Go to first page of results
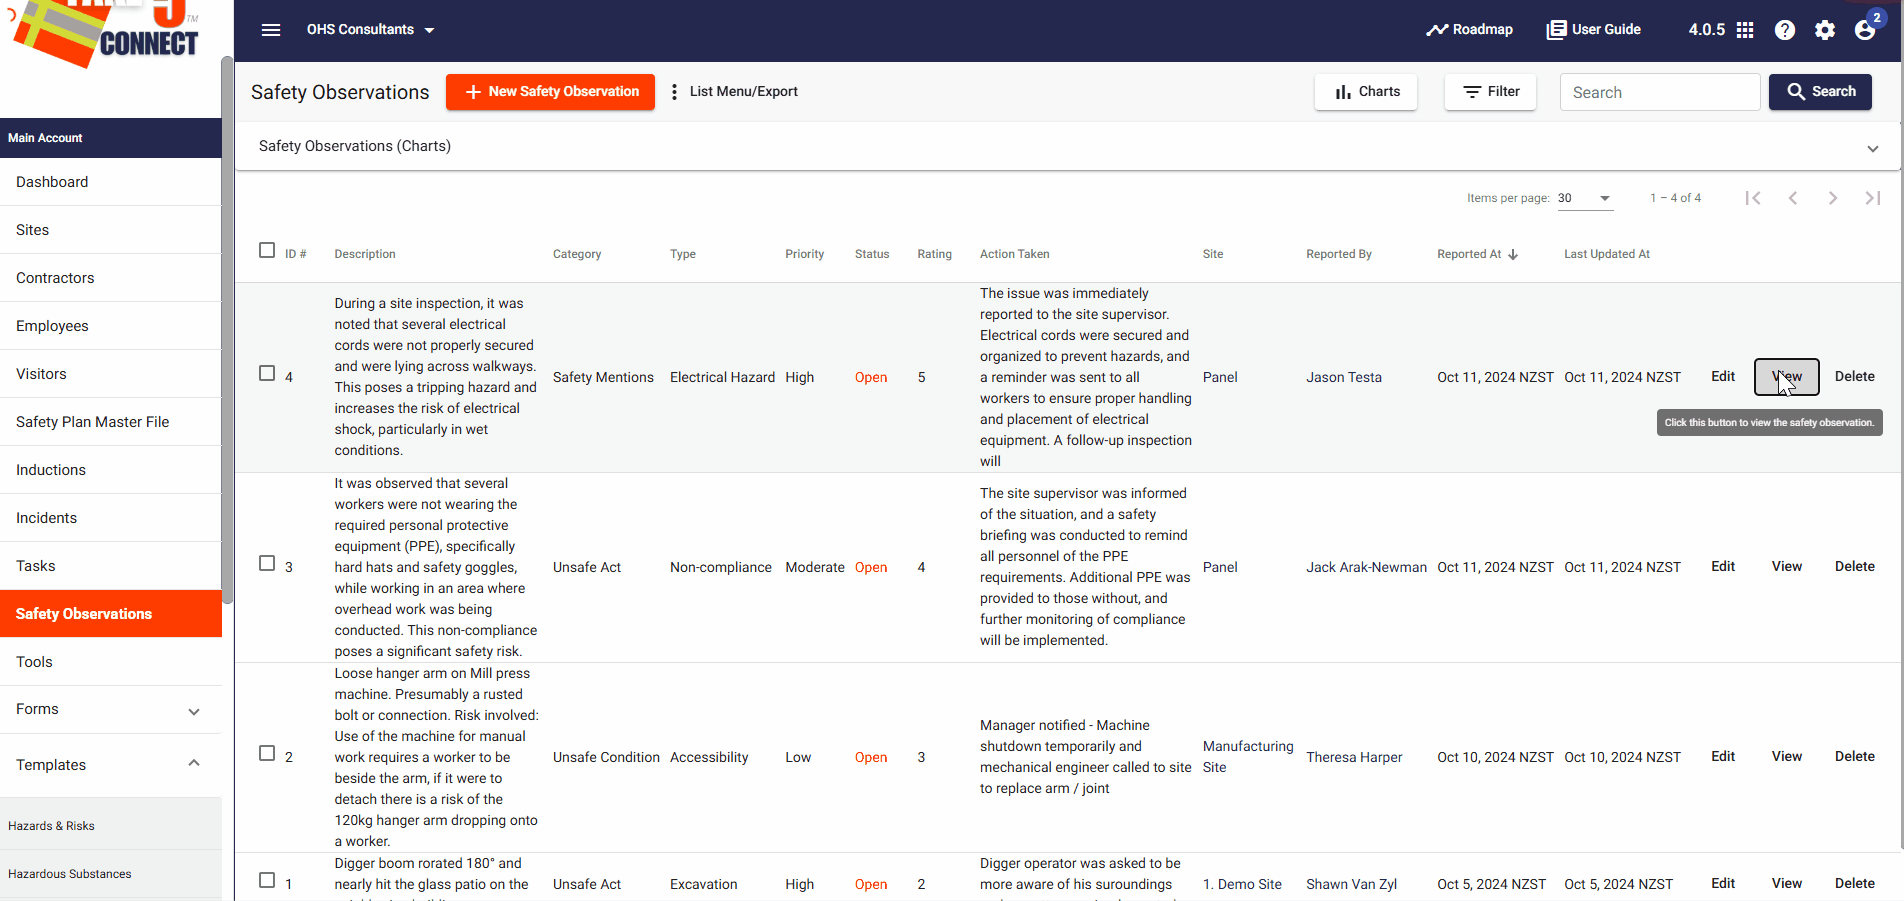The image size is (1904, 901). pos(1753,198)
